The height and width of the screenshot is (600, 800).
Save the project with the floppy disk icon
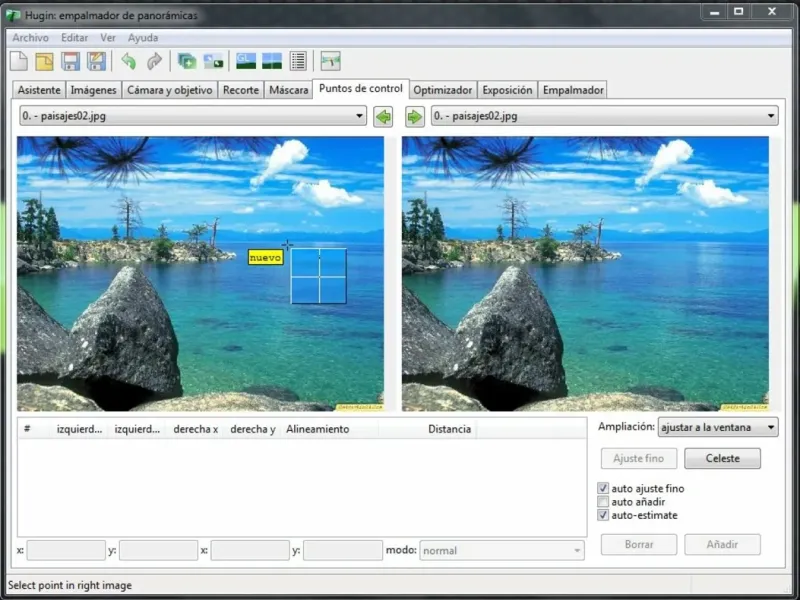pos(70,61)
